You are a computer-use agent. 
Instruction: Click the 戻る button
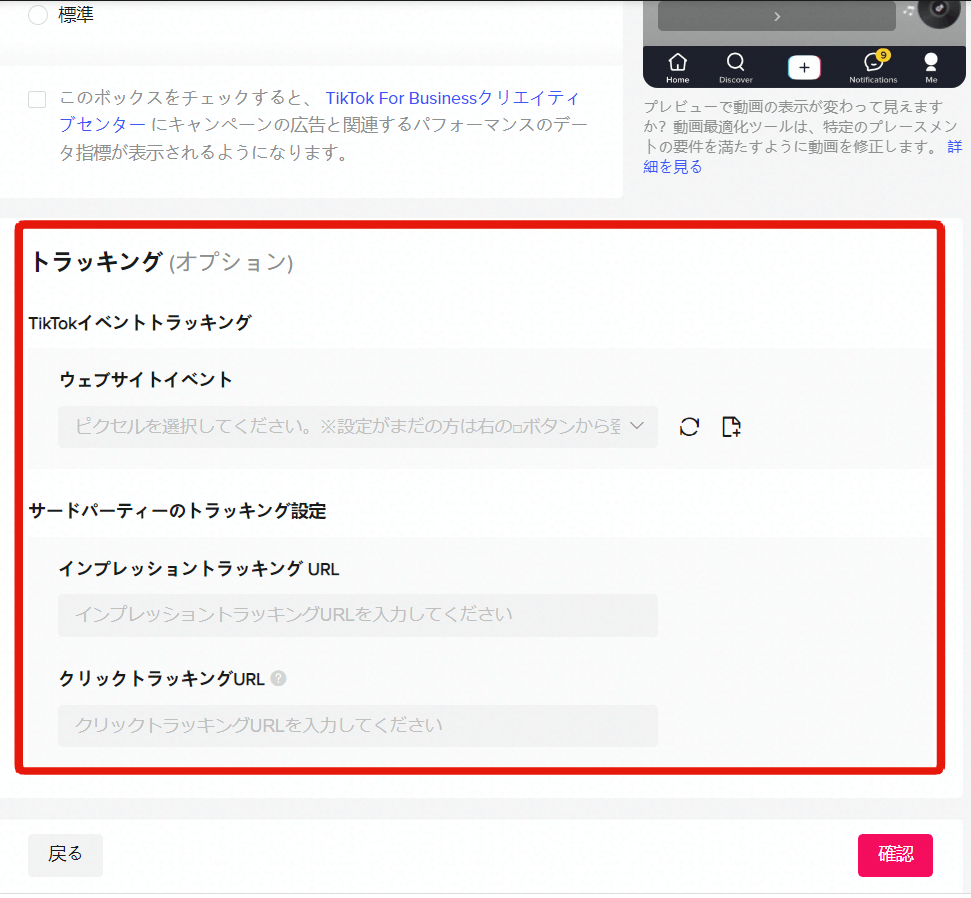[66, 855]
